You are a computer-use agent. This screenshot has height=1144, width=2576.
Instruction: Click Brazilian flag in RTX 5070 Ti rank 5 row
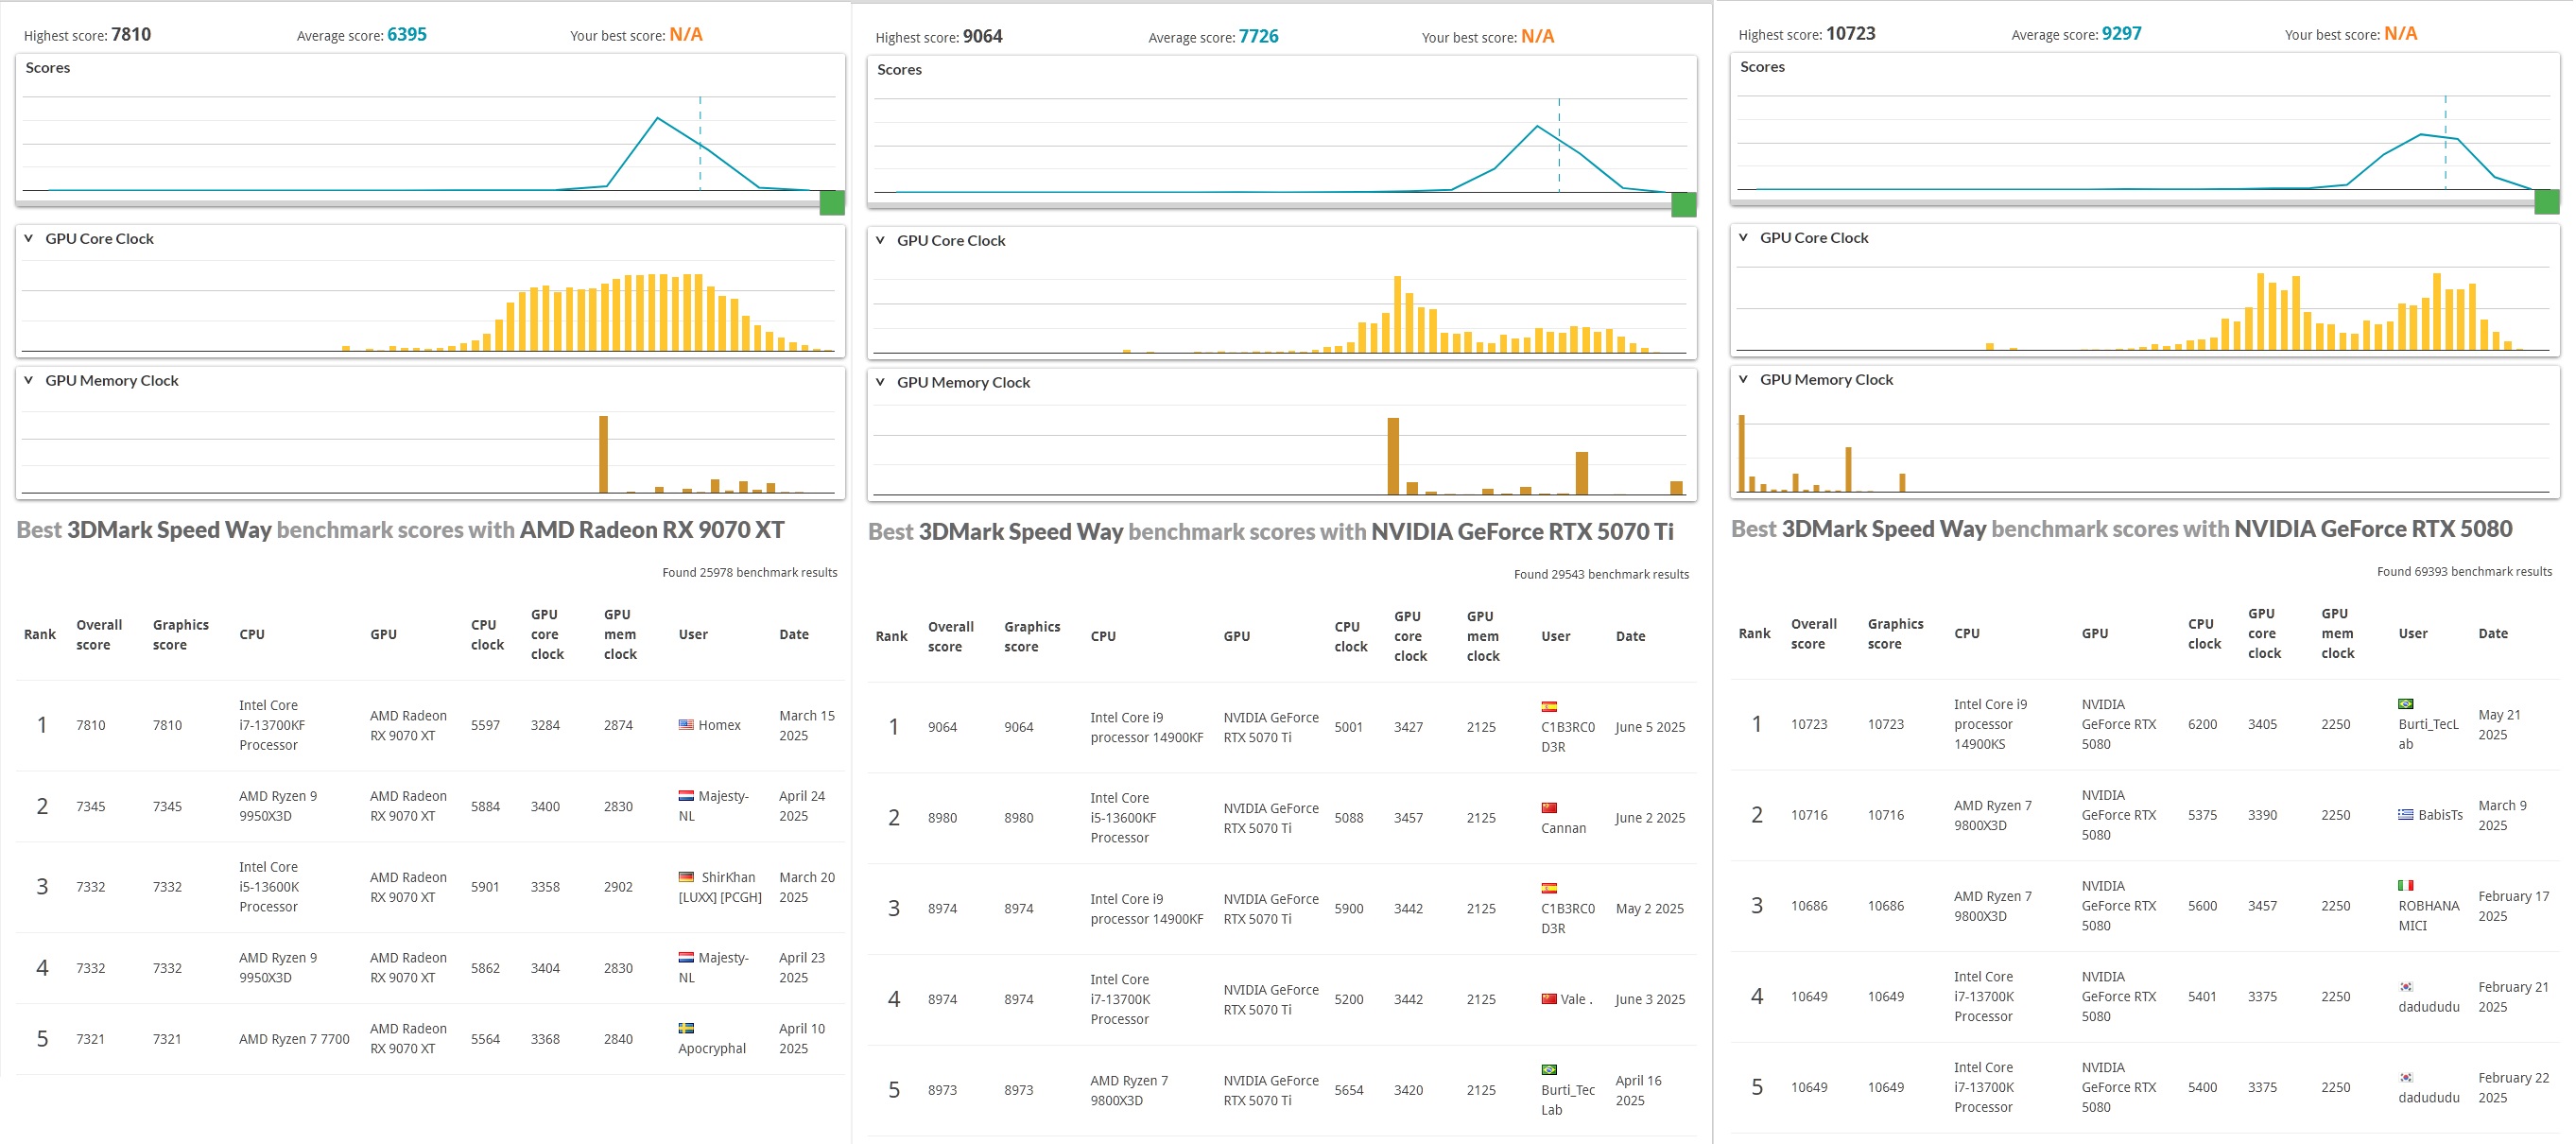click(x=1549, y=1070)
